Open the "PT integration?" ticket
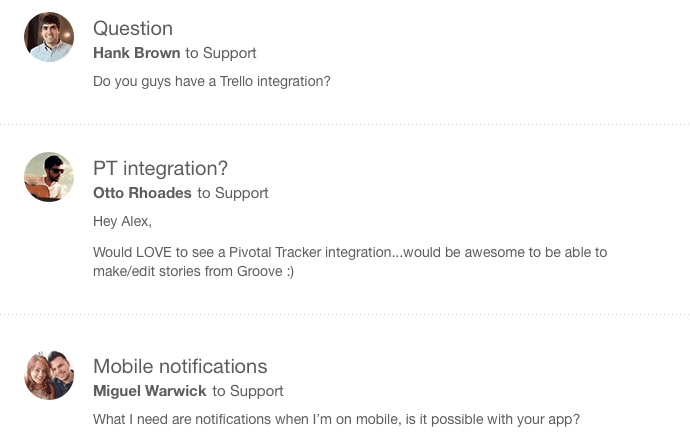The width and height of the screenshot is (690, 440). 160,169
